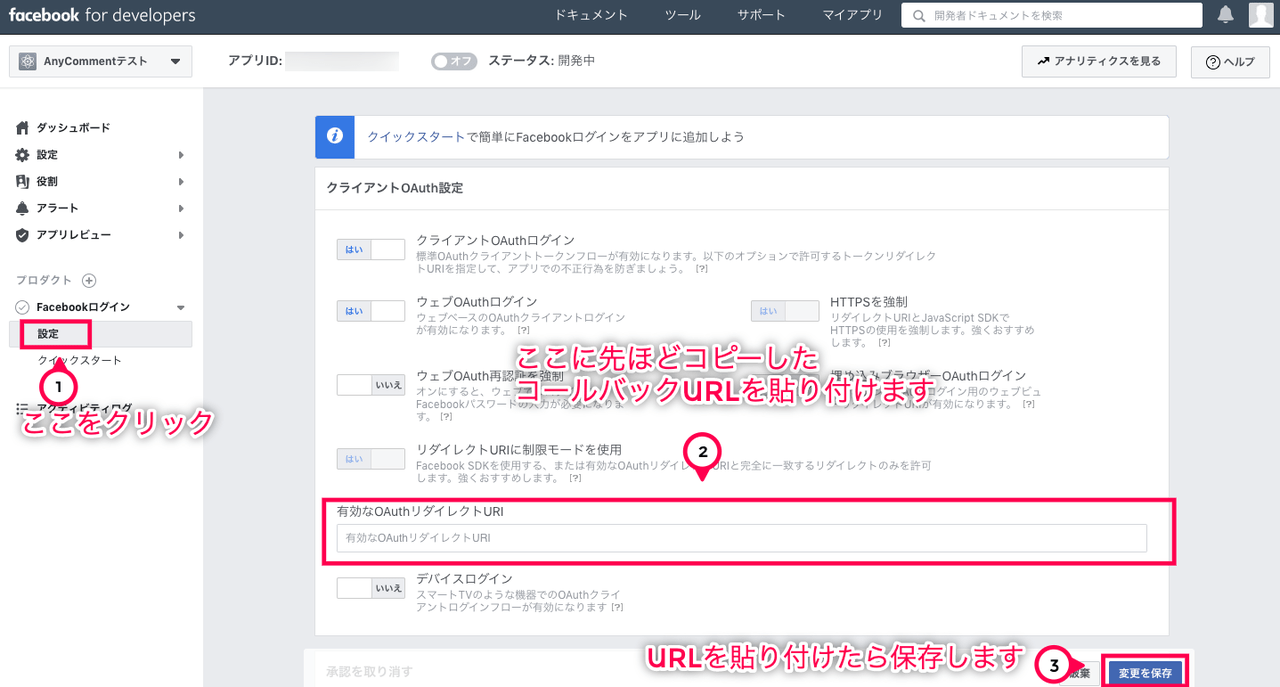Viewport: 1280px width, 687px height.
Task: Select クイックスタート in the sidebar
Action: tap(80, 360)
